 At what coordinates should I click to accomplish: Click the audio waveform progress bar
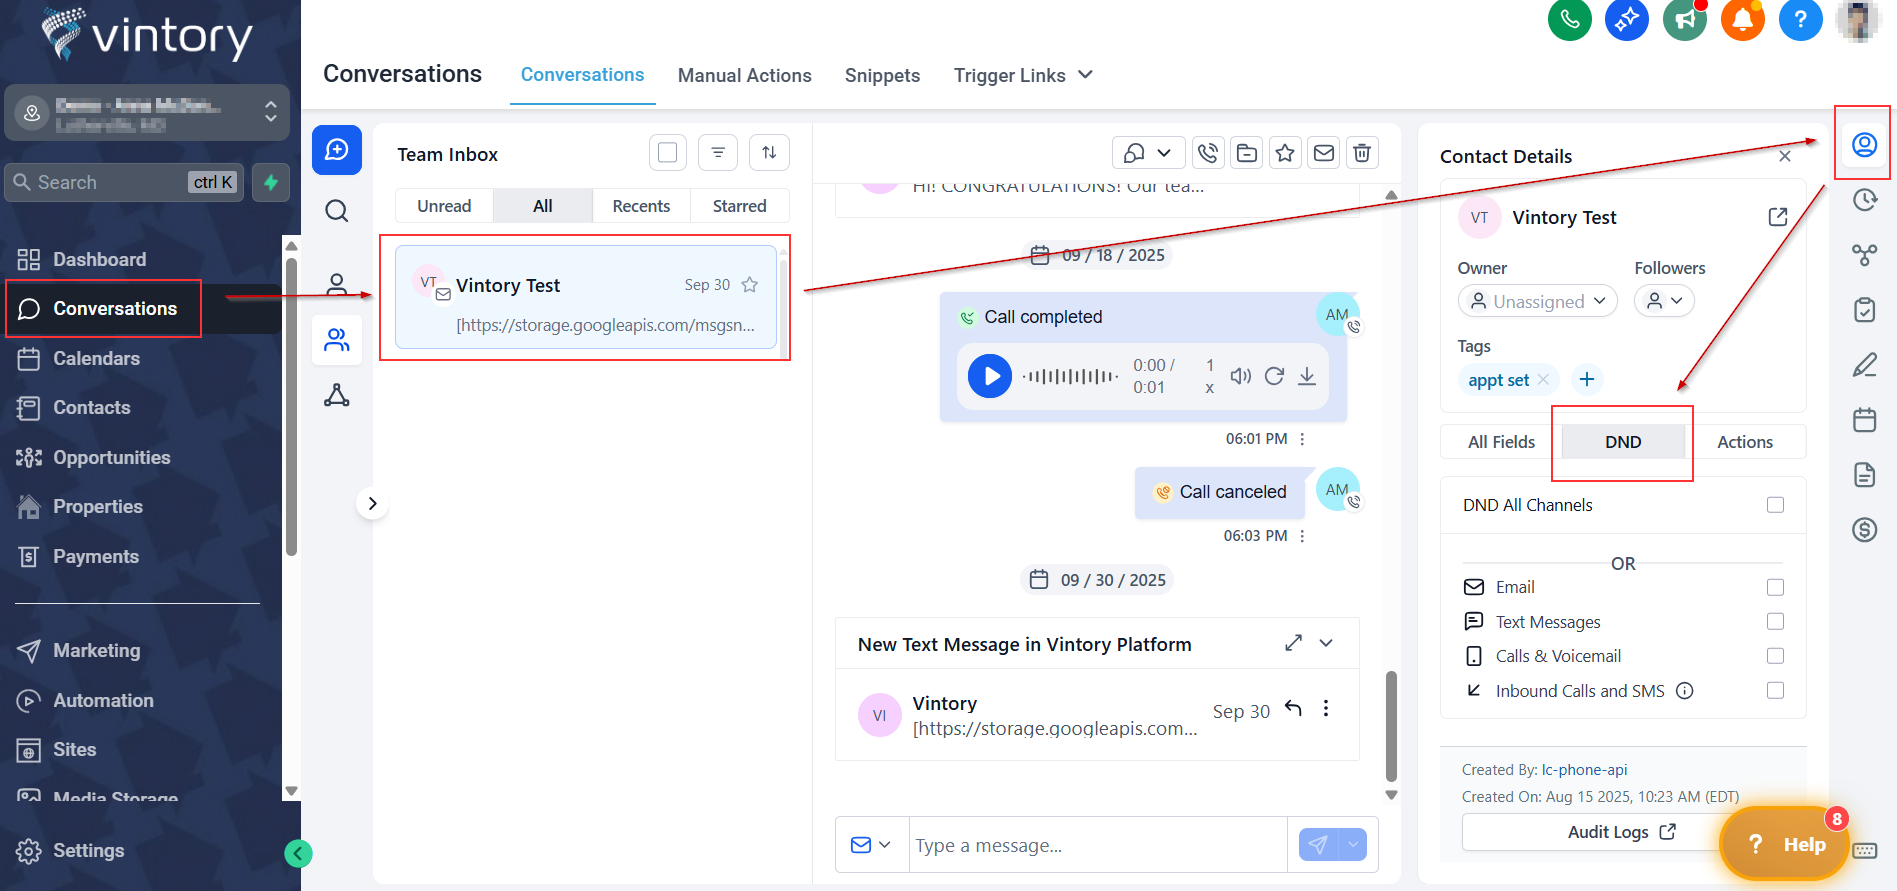(1070, 377)
